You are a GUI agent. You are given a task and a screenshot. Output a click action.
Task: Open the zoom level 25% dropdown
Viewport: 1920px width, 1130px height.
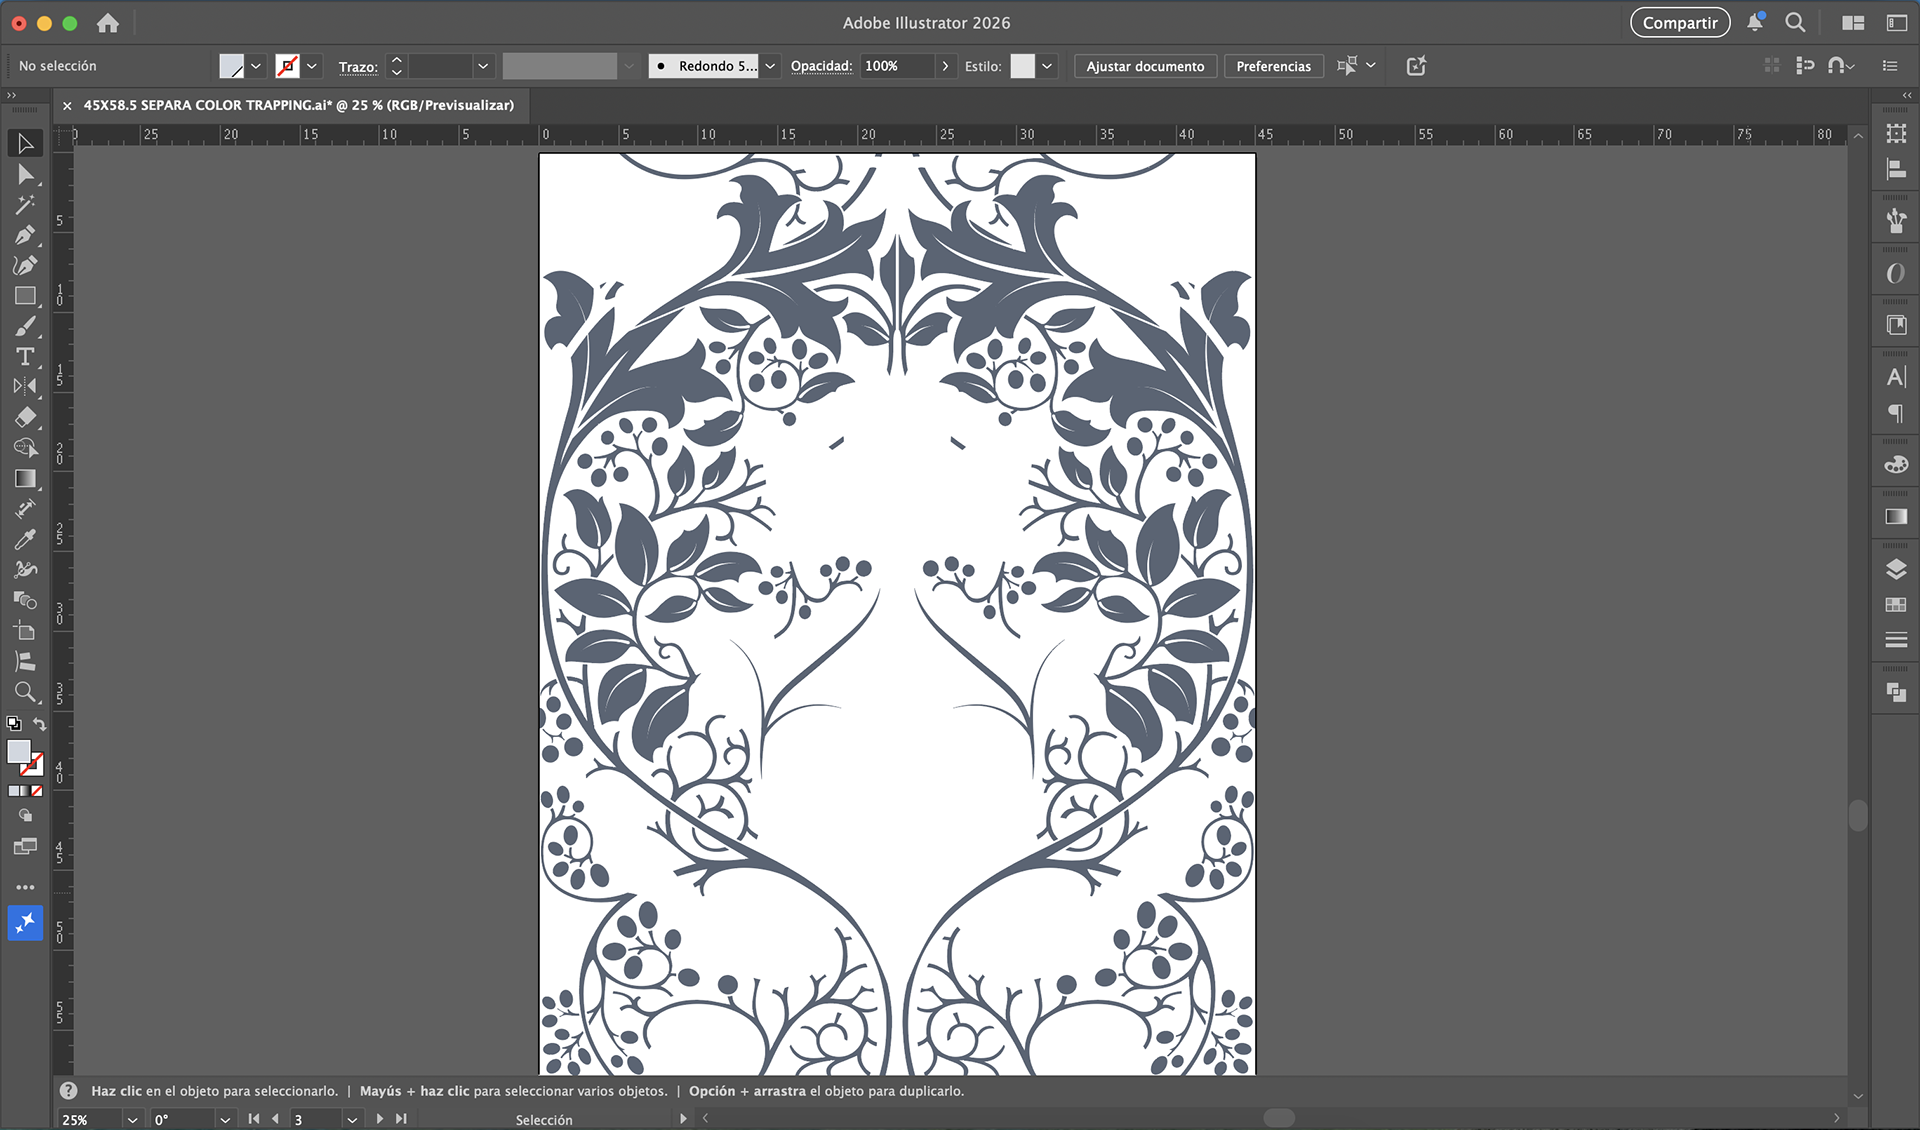132,1120
